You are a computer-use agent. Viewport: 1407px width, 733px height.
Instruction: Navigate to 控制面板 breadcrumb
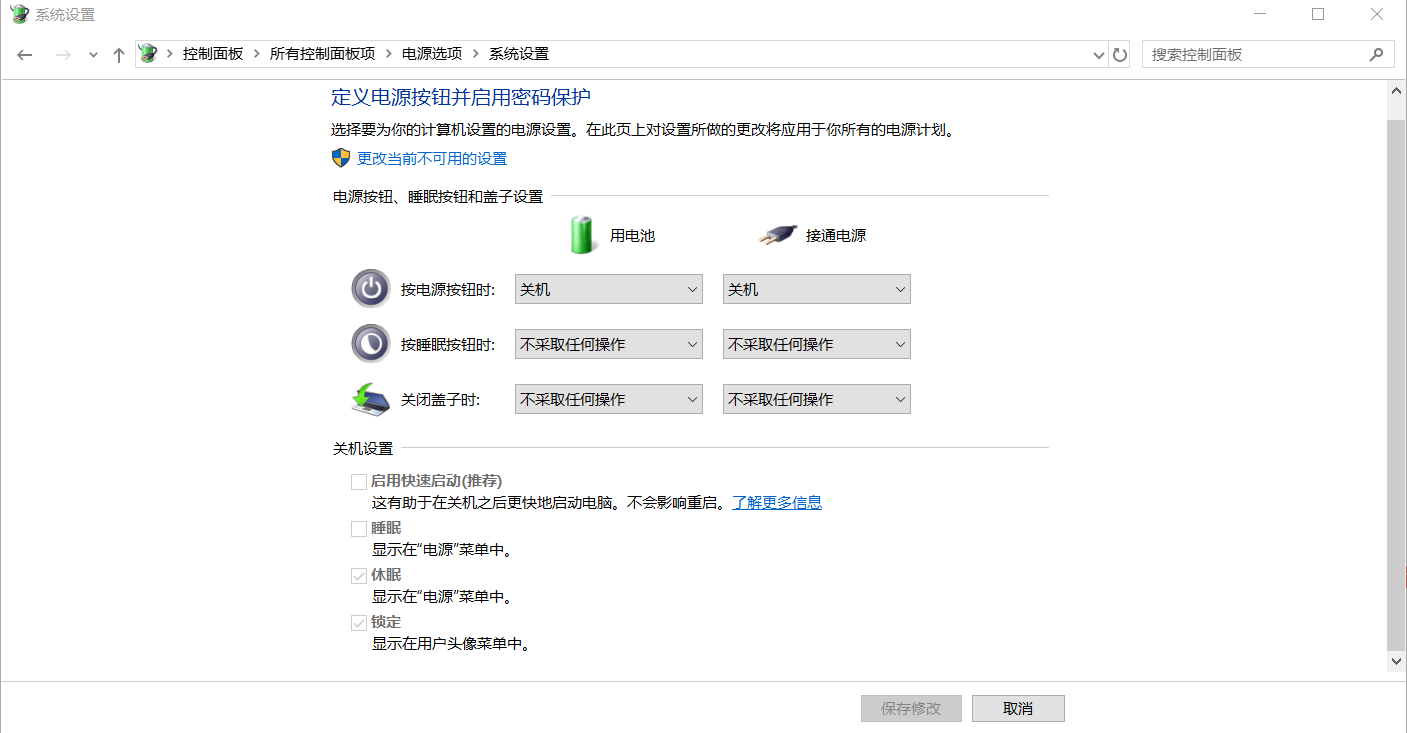pos(212,54)
